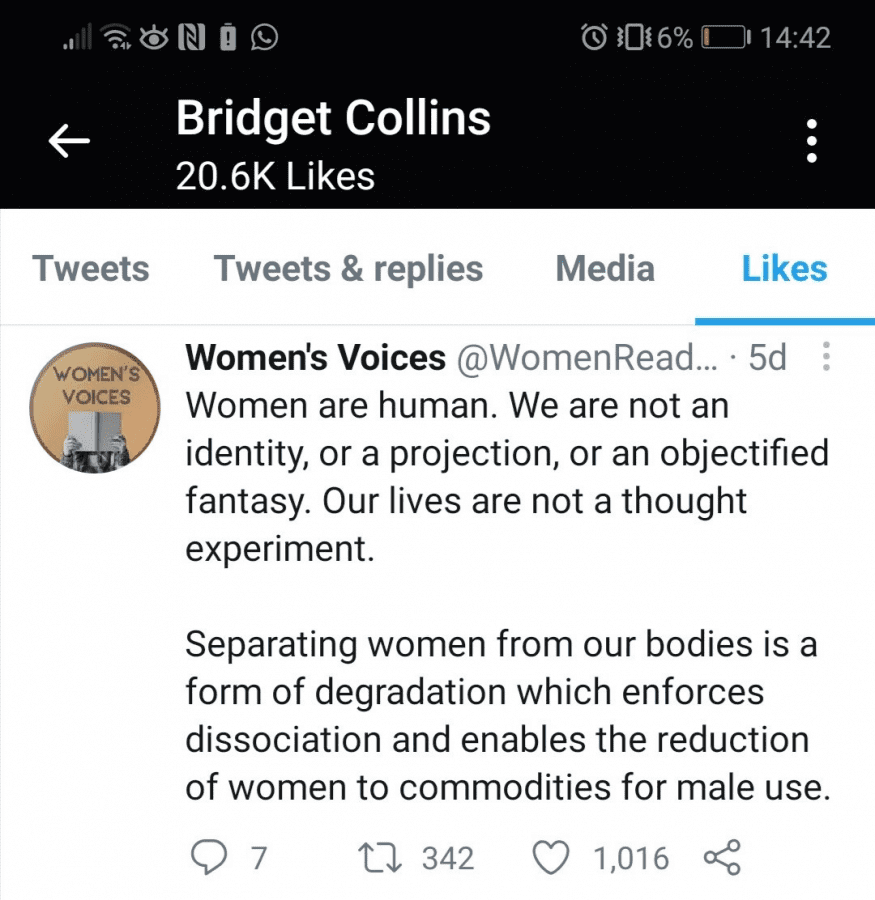Click the Bridget Collins header title

click(x=333, y=118)
